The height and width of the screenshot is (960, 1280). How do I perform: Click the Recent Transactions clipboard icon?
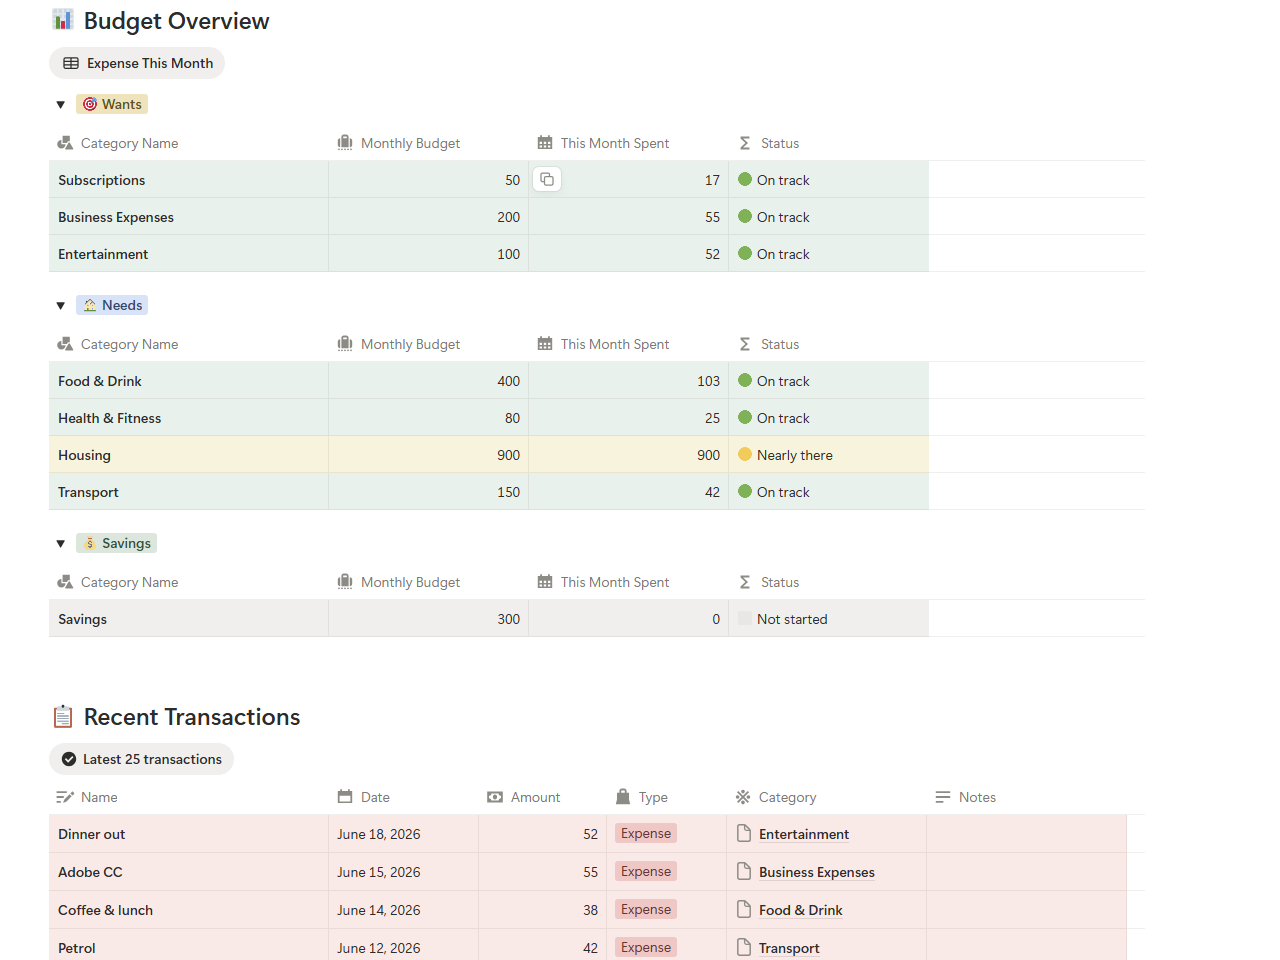pyautogui.click(x=63, y=716)
